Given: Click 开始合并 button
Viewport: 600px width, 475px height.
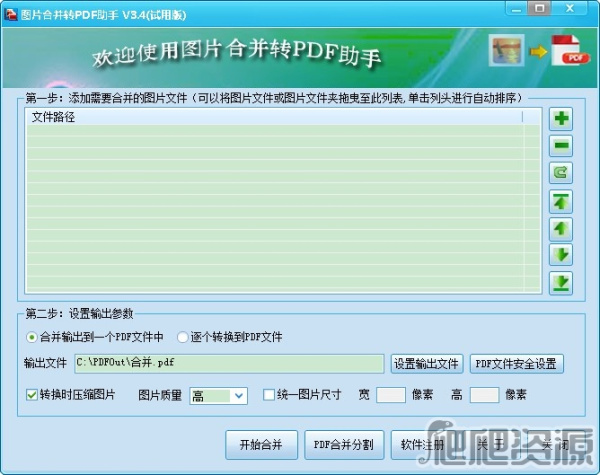Looking at the screenshot, I should coord(261,445).
